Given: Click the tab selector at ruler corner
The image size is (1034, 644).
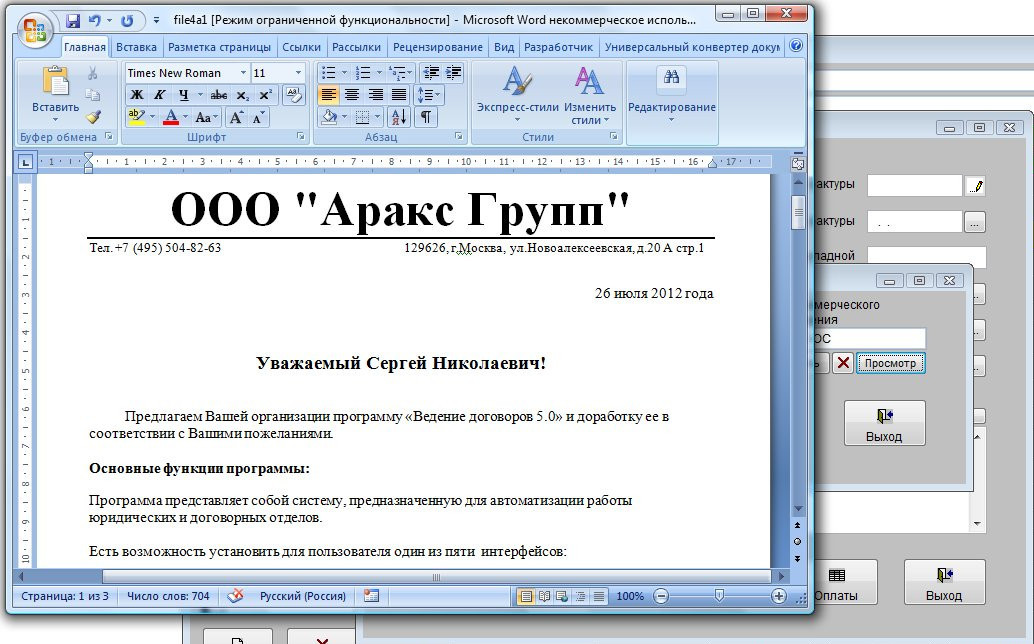Looking at the screenshot, I should [x=25, y=161].
